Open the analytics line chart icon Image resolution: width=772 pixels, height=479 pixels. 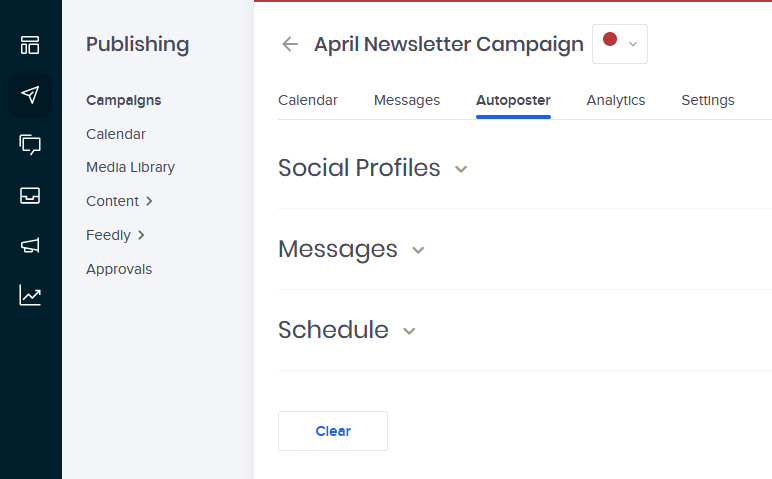(30, 295)
